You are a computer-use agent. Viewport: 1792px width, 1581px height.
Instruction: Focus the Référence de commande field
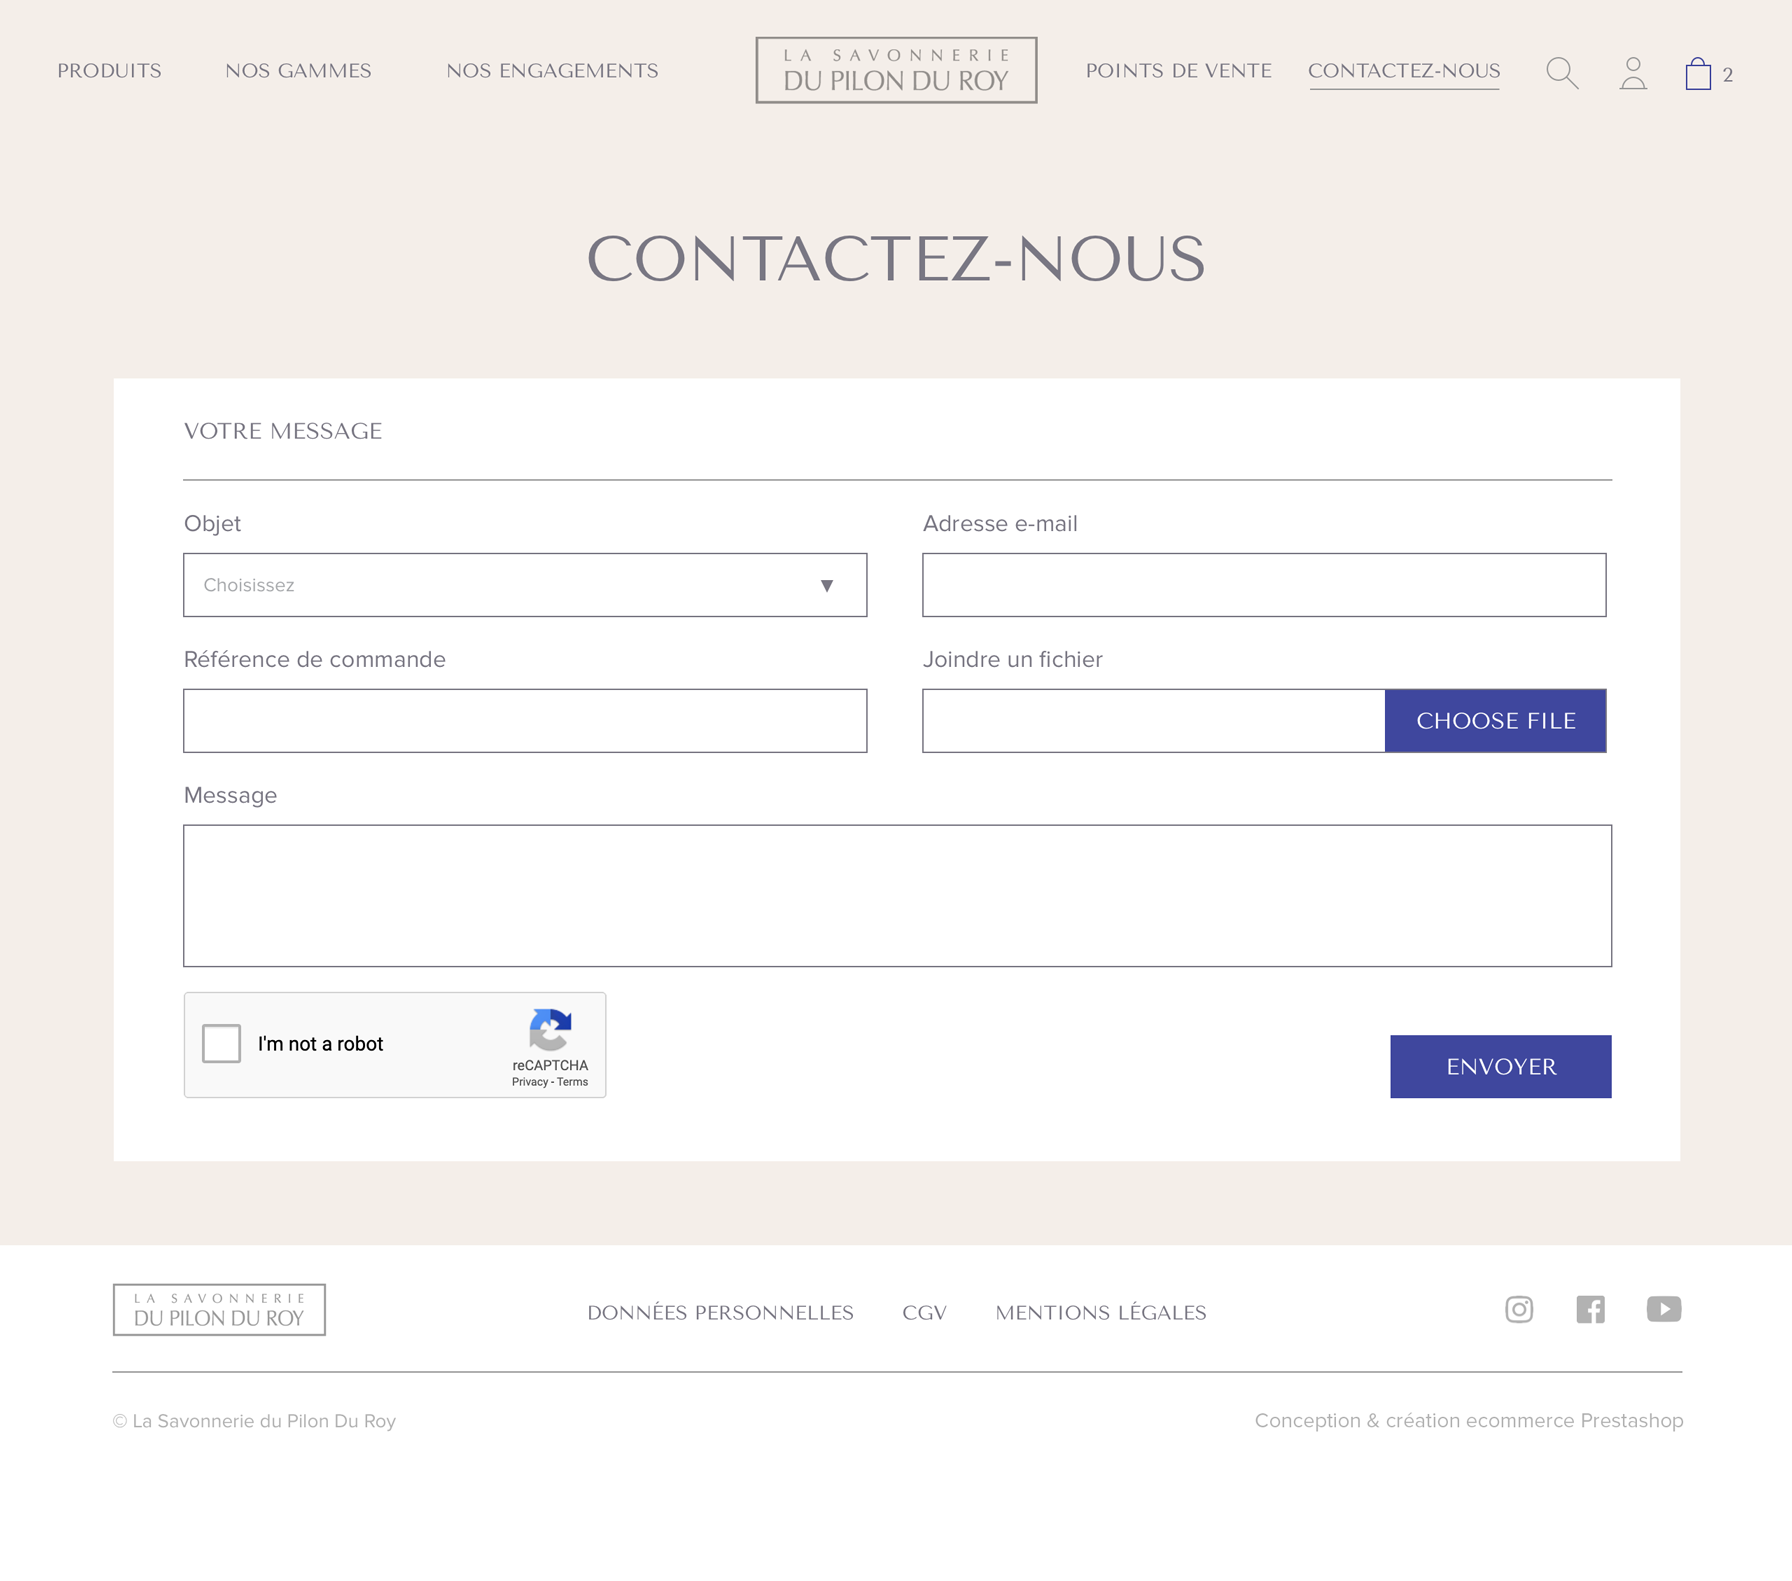(525, 721)
